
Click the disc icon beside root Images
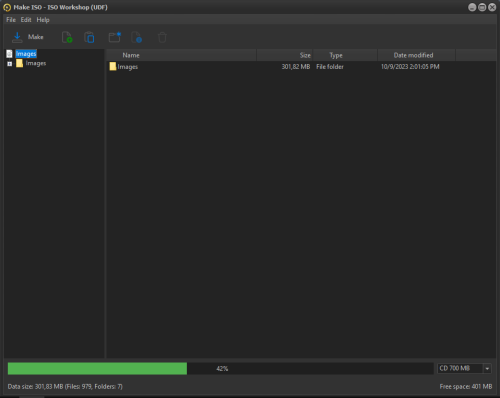coord(9,54)
